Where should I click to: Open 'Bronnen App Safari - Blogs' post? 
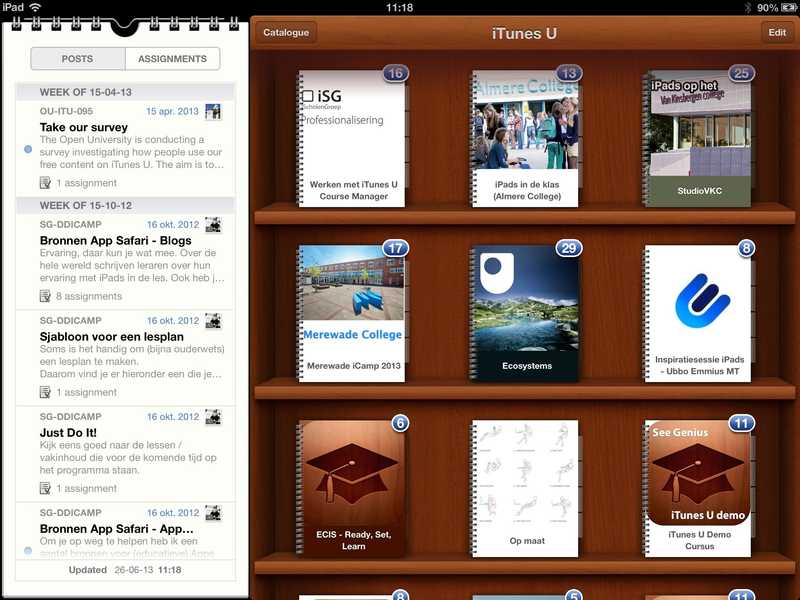[x=115, y=241]
